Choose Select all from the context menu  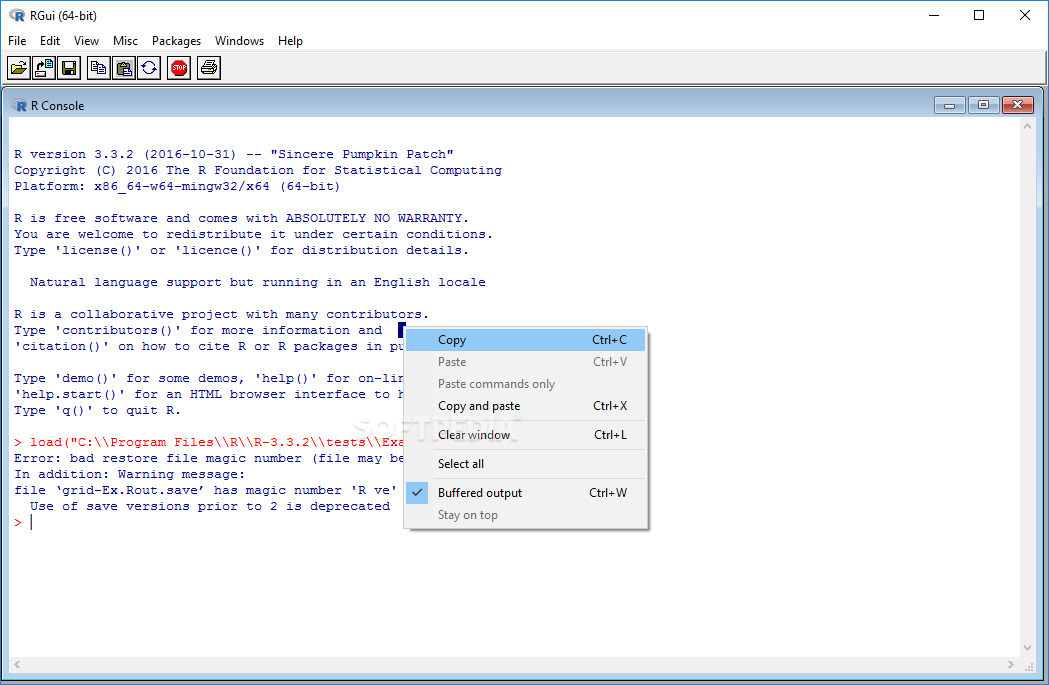tap(461, 464)
